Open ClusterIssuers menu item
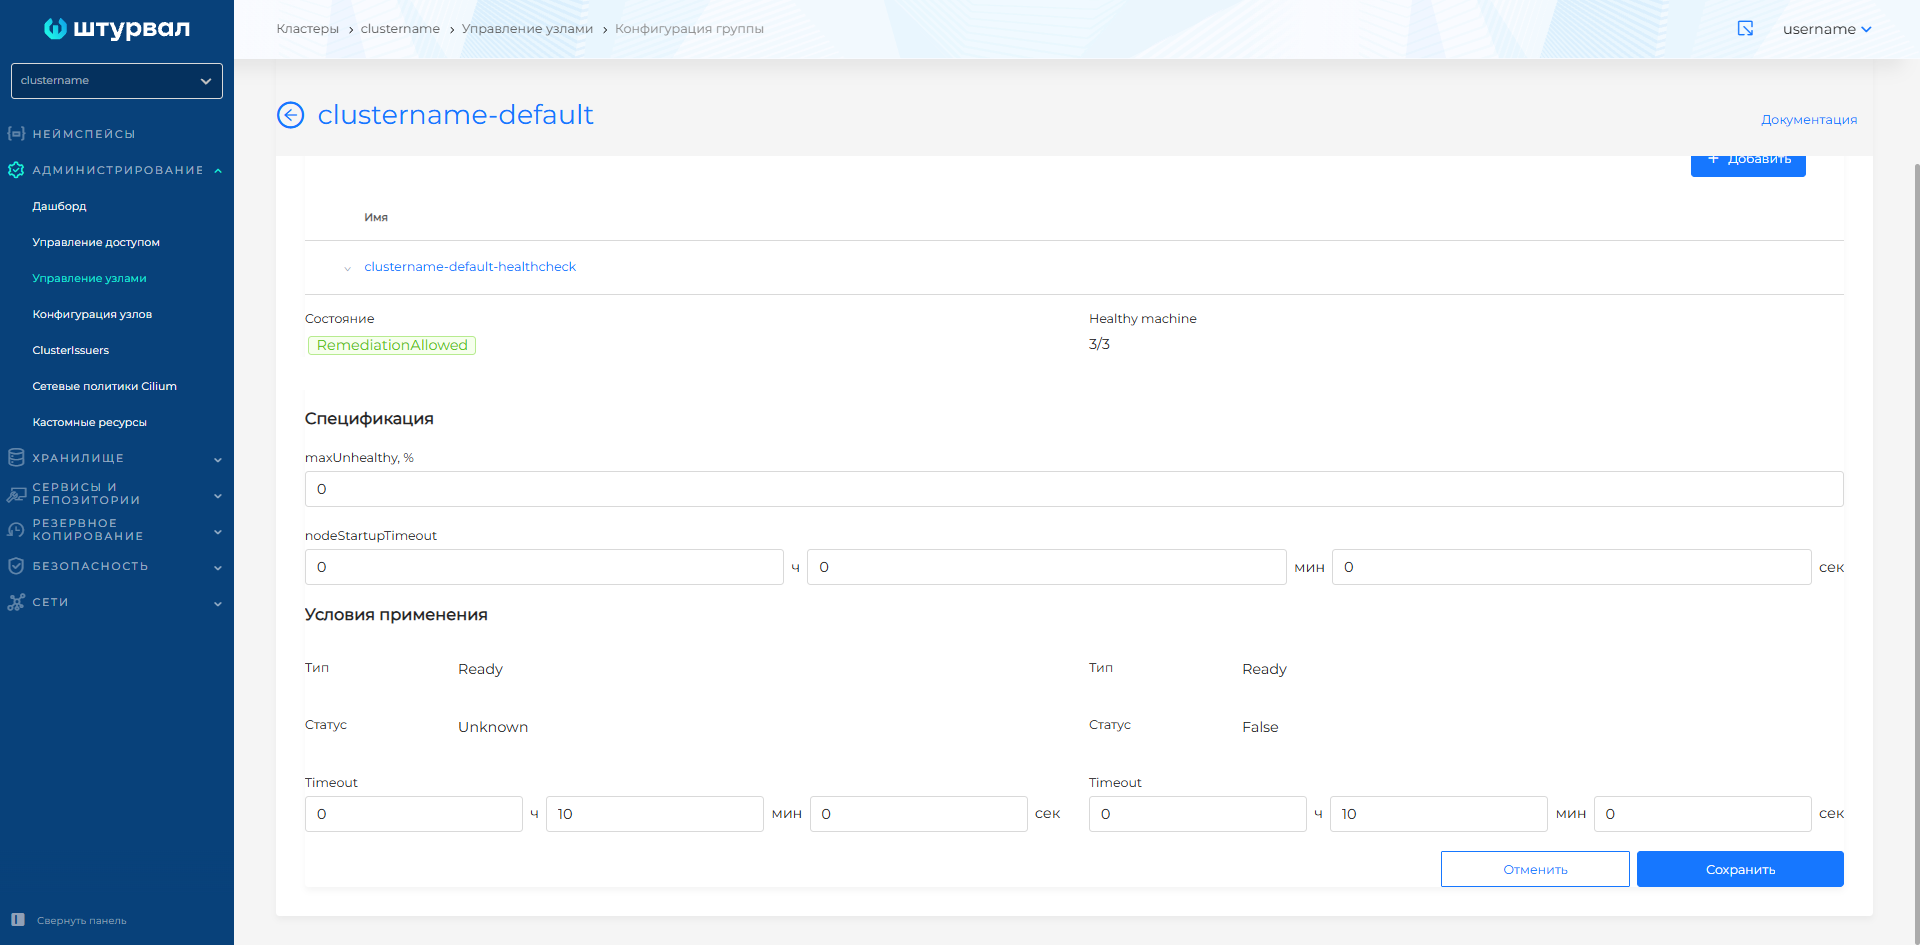Image resolution: width=1920 pixels, height=945 pixels. [70, 350]
